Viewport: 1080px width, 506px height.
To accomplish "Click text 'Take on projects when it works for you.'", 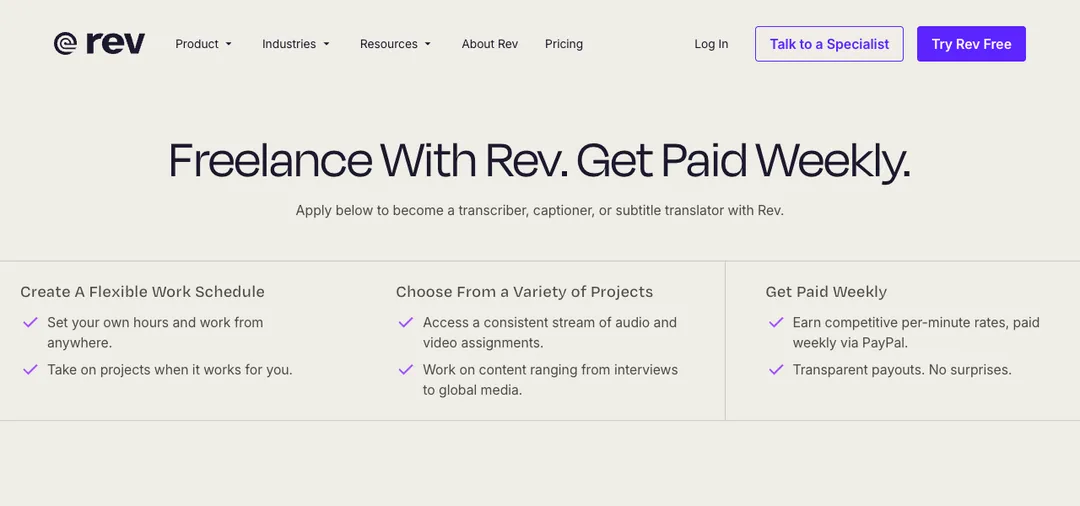I will [170, 370].
